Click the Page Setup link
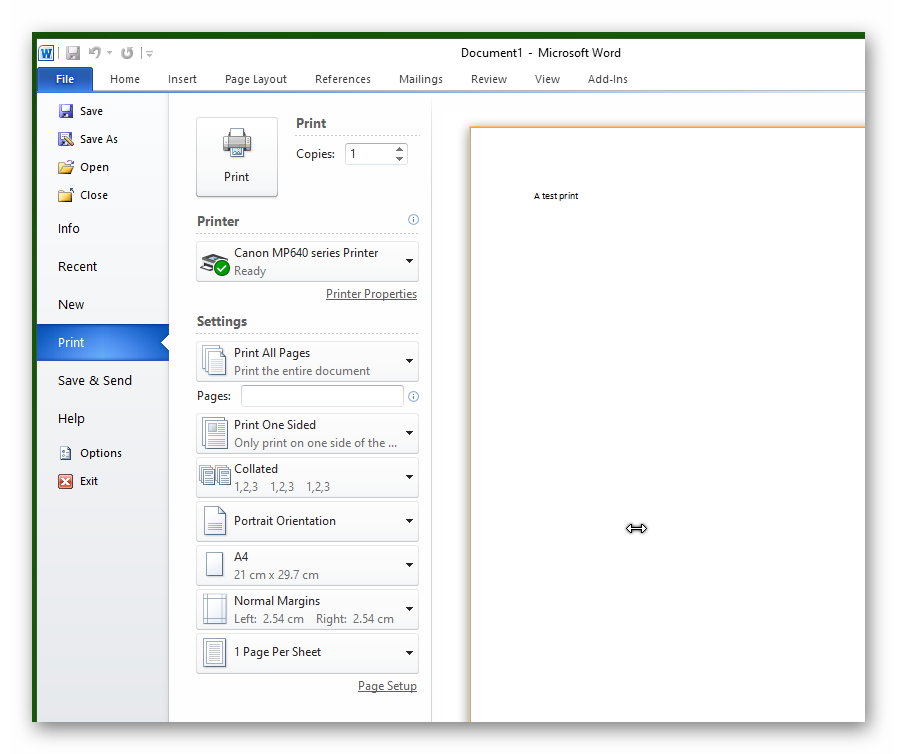This screenshot has width=897, height=754. coord(387,686)
